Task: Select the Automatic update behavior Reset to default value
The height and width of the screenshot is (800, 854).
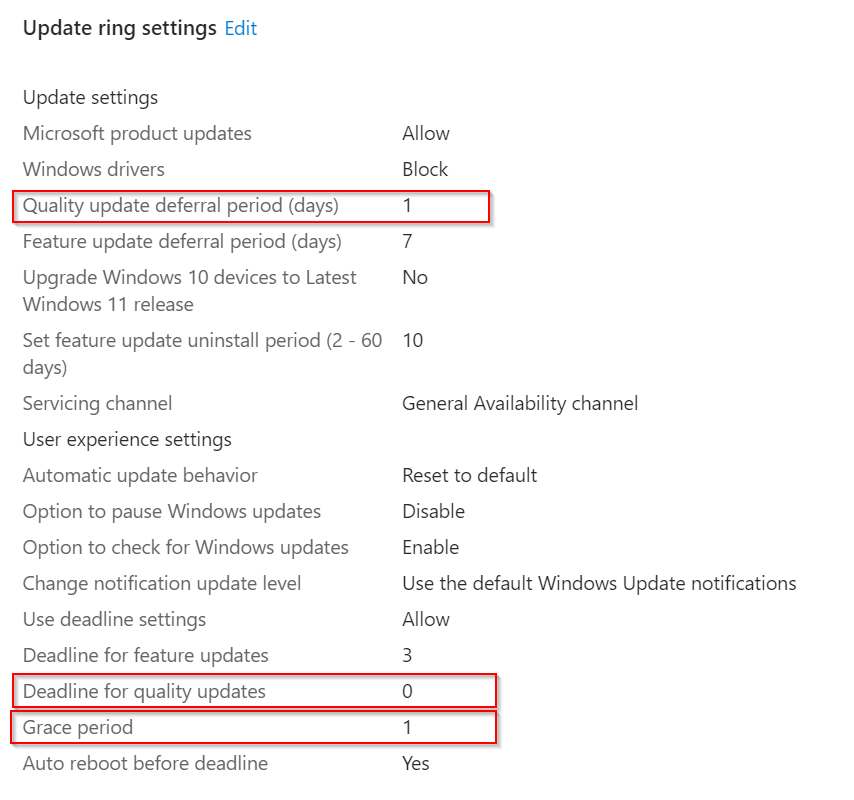Action: (469, 475)
